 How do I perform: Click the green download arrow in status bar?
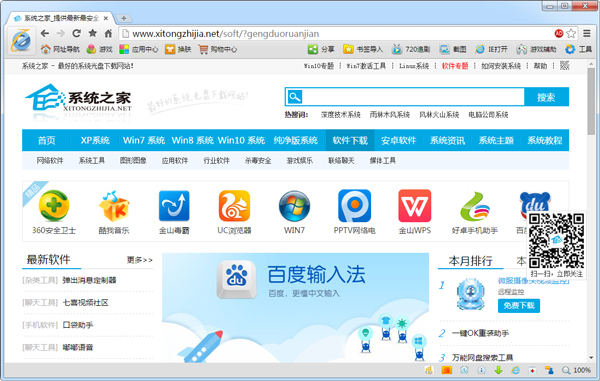tap(498, 370)
